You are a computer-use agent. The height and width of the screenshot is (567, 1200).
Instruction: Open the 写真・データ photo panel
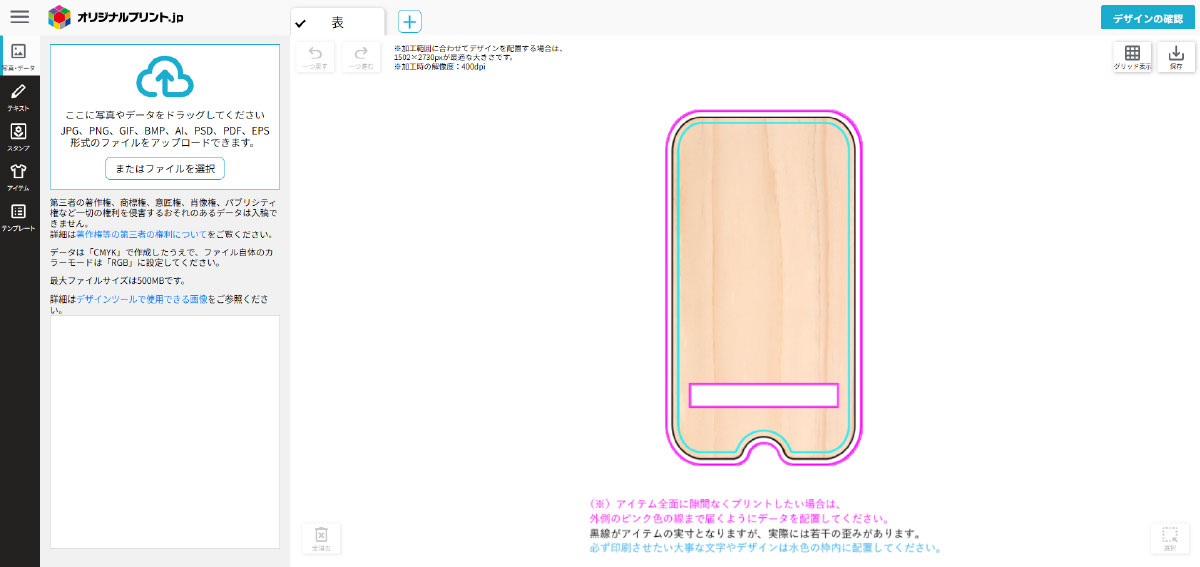click(19, 56)
